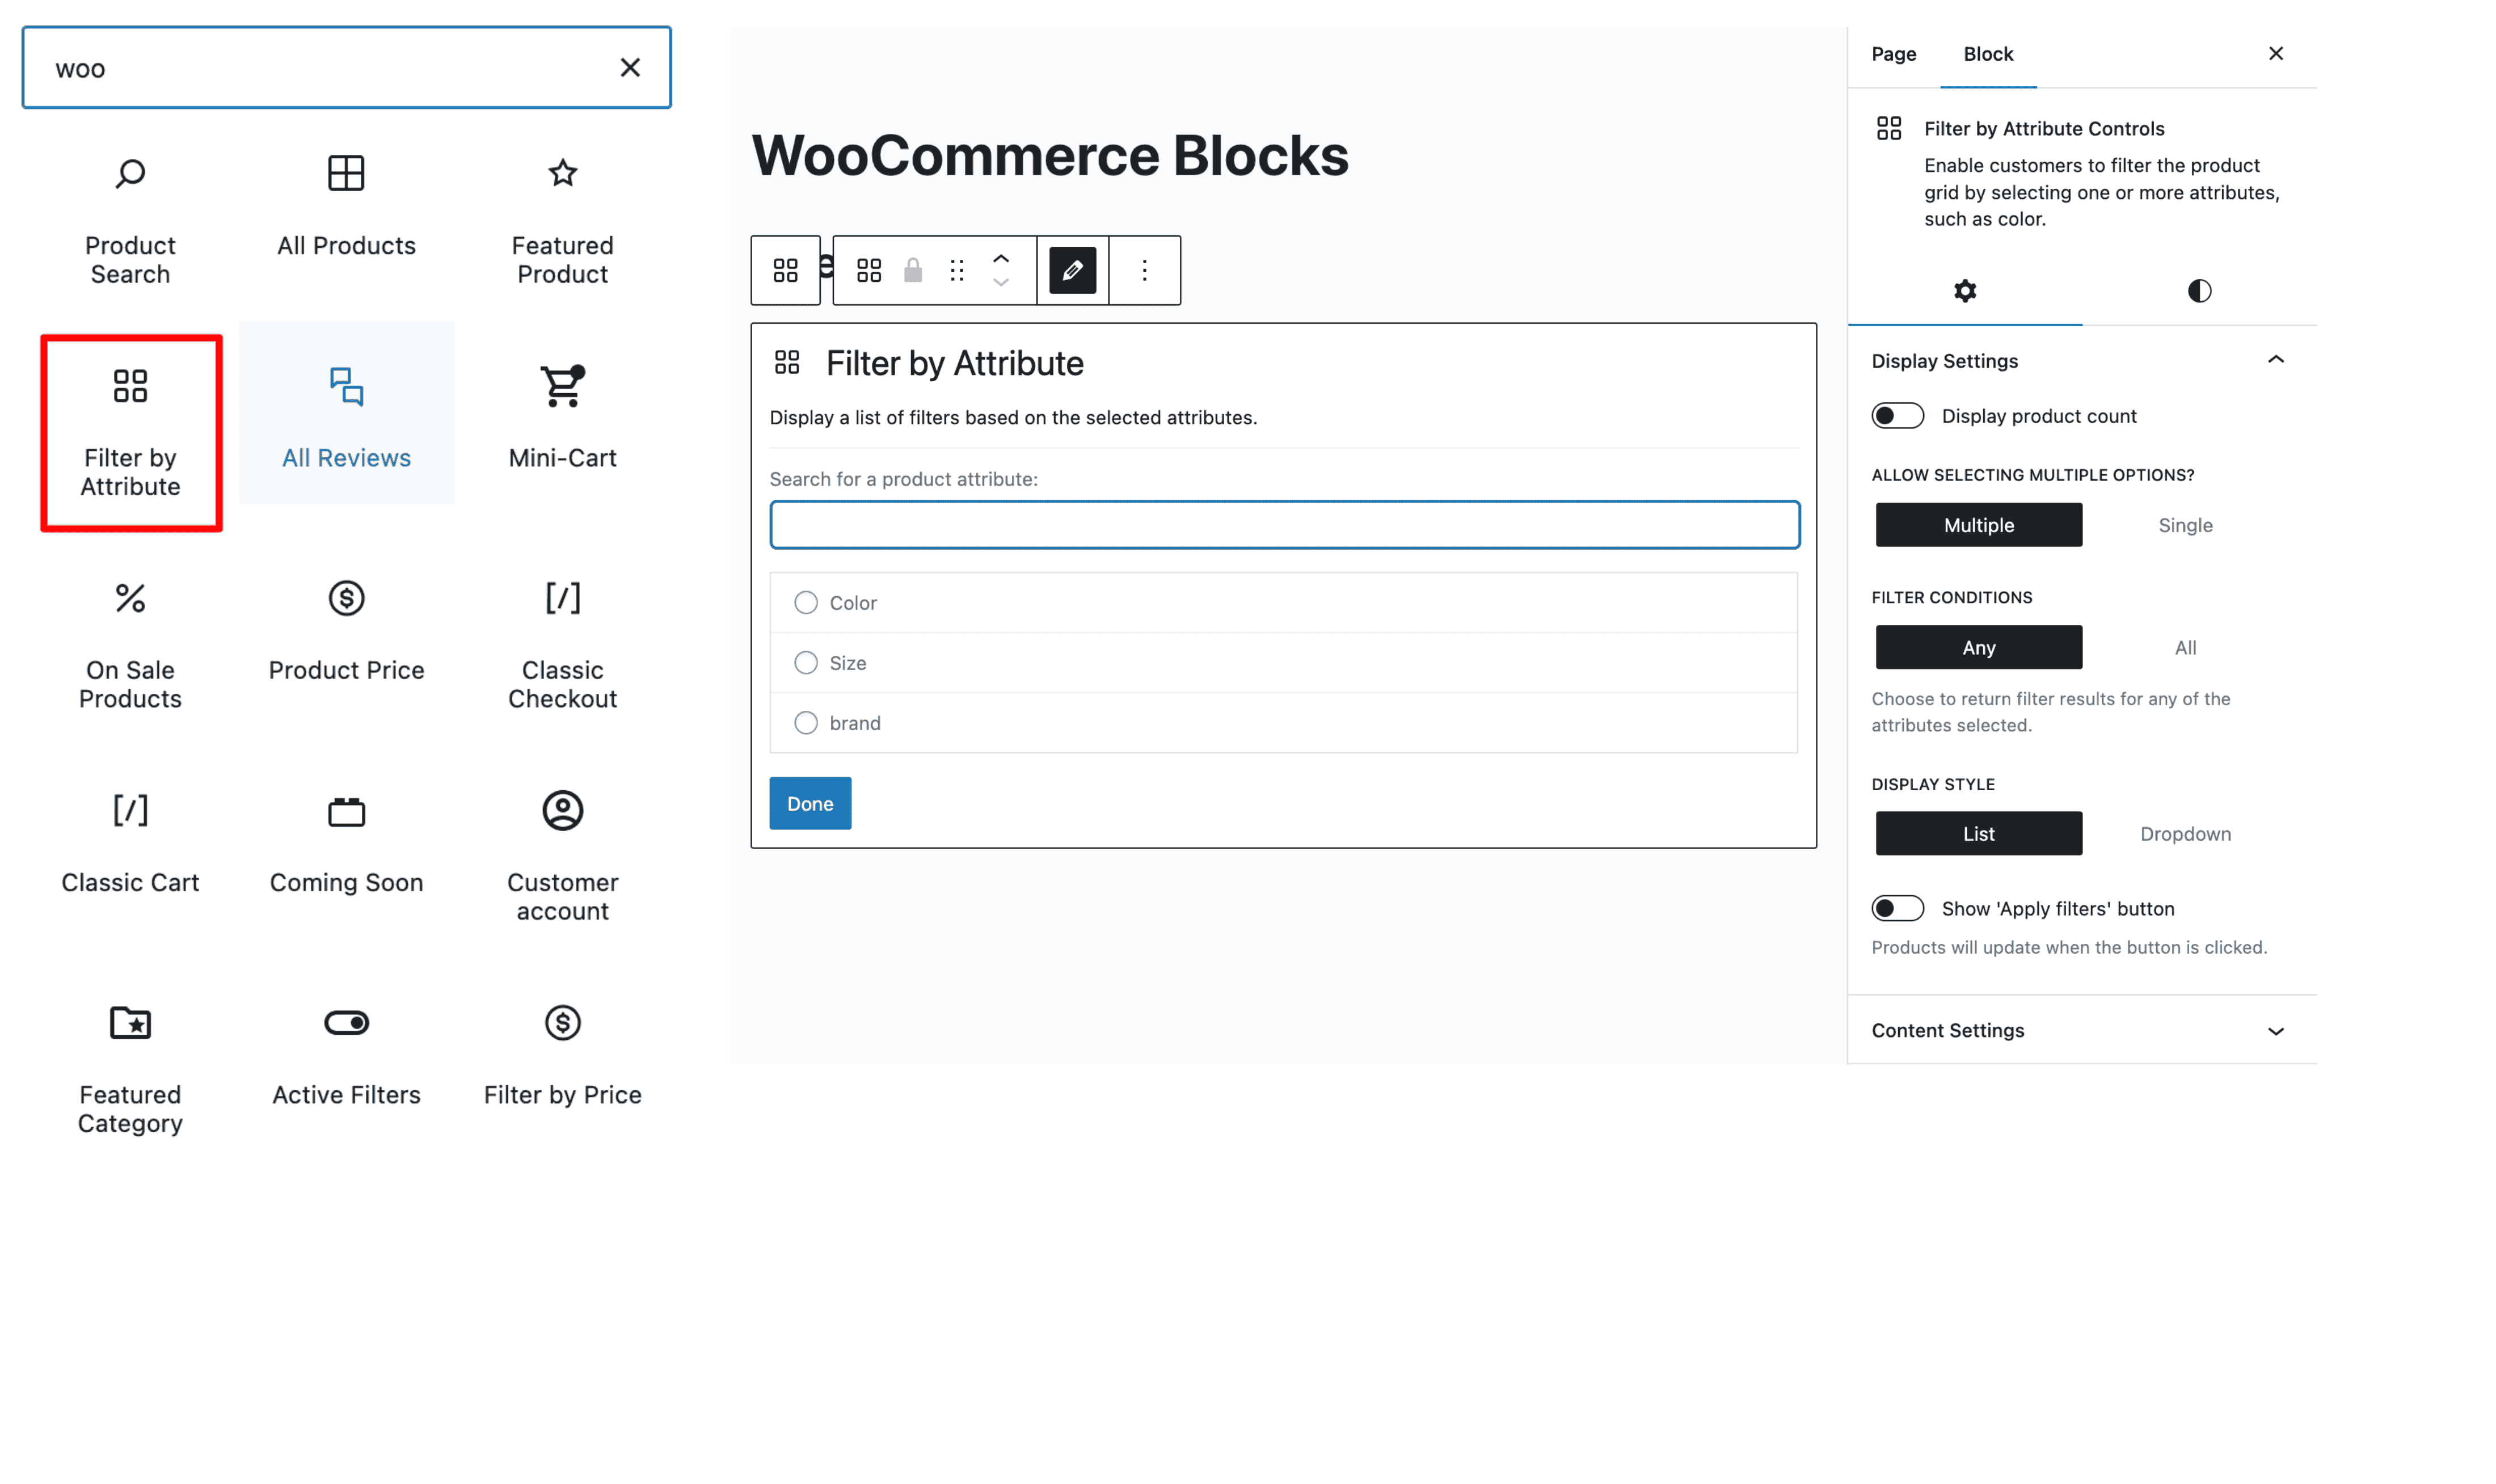Enable Show 'Apply filters' button toggle
This screenshot has width=2496, height=1484.
click(x=1897, y=908)
